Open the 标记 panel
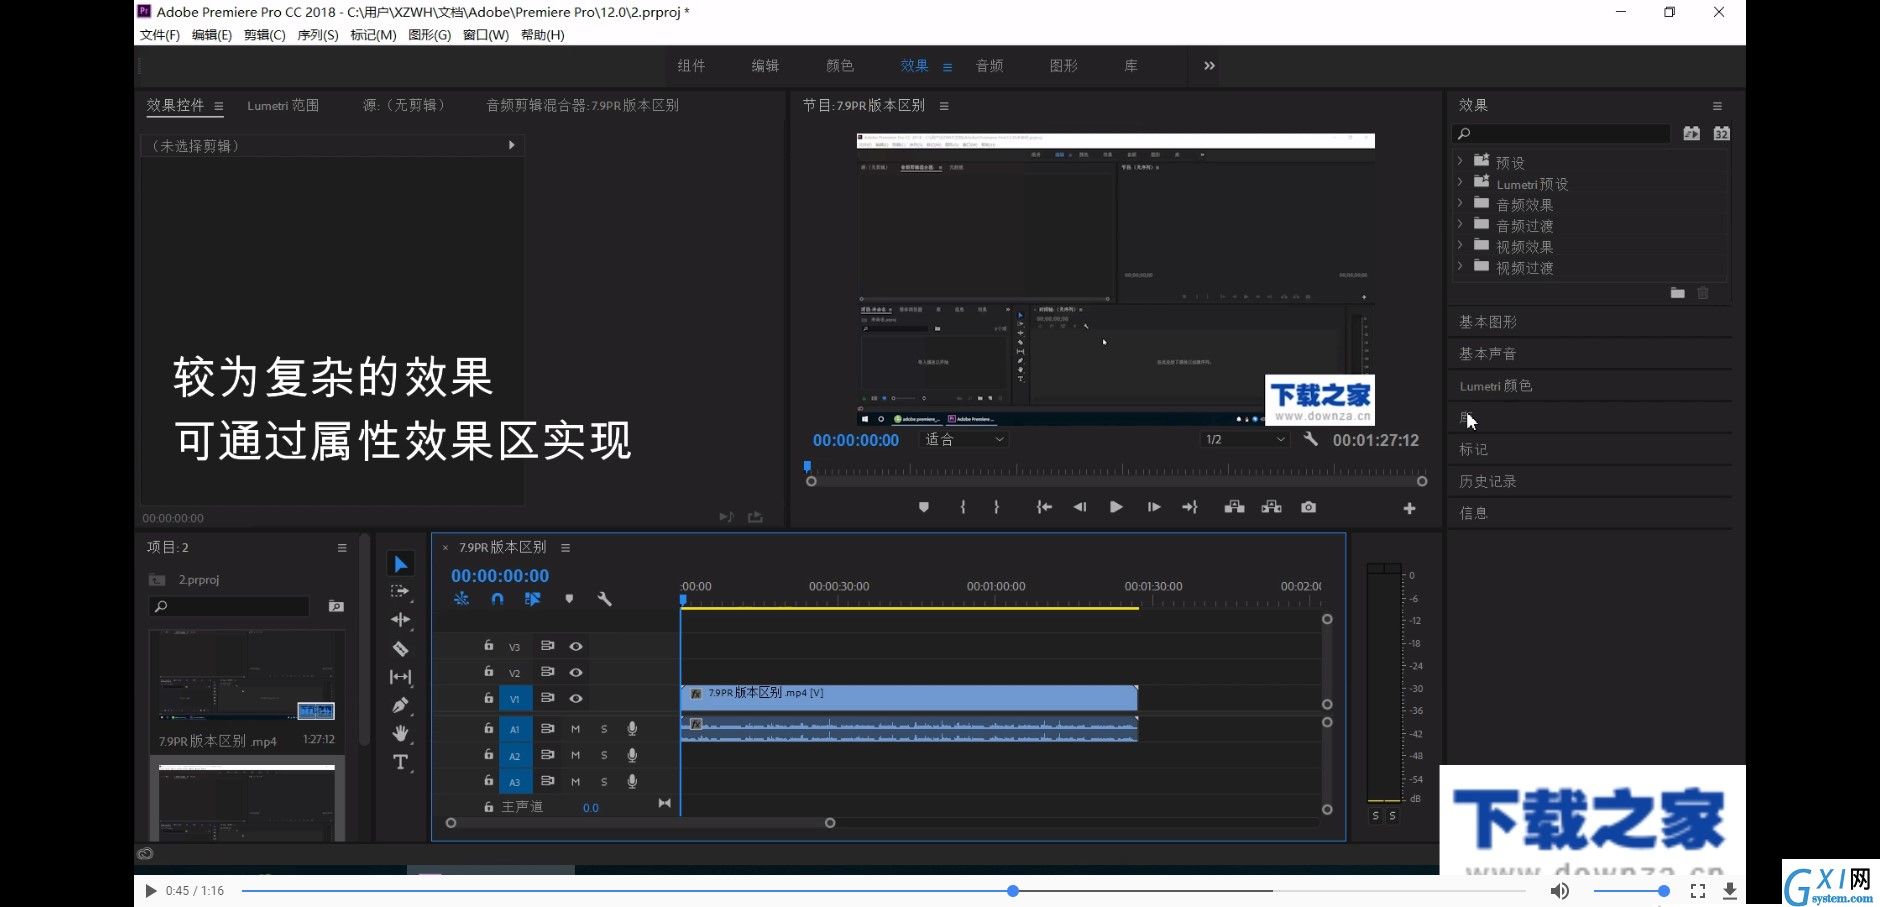This screenshot has height=907, width=1880. coord(1473,449)
